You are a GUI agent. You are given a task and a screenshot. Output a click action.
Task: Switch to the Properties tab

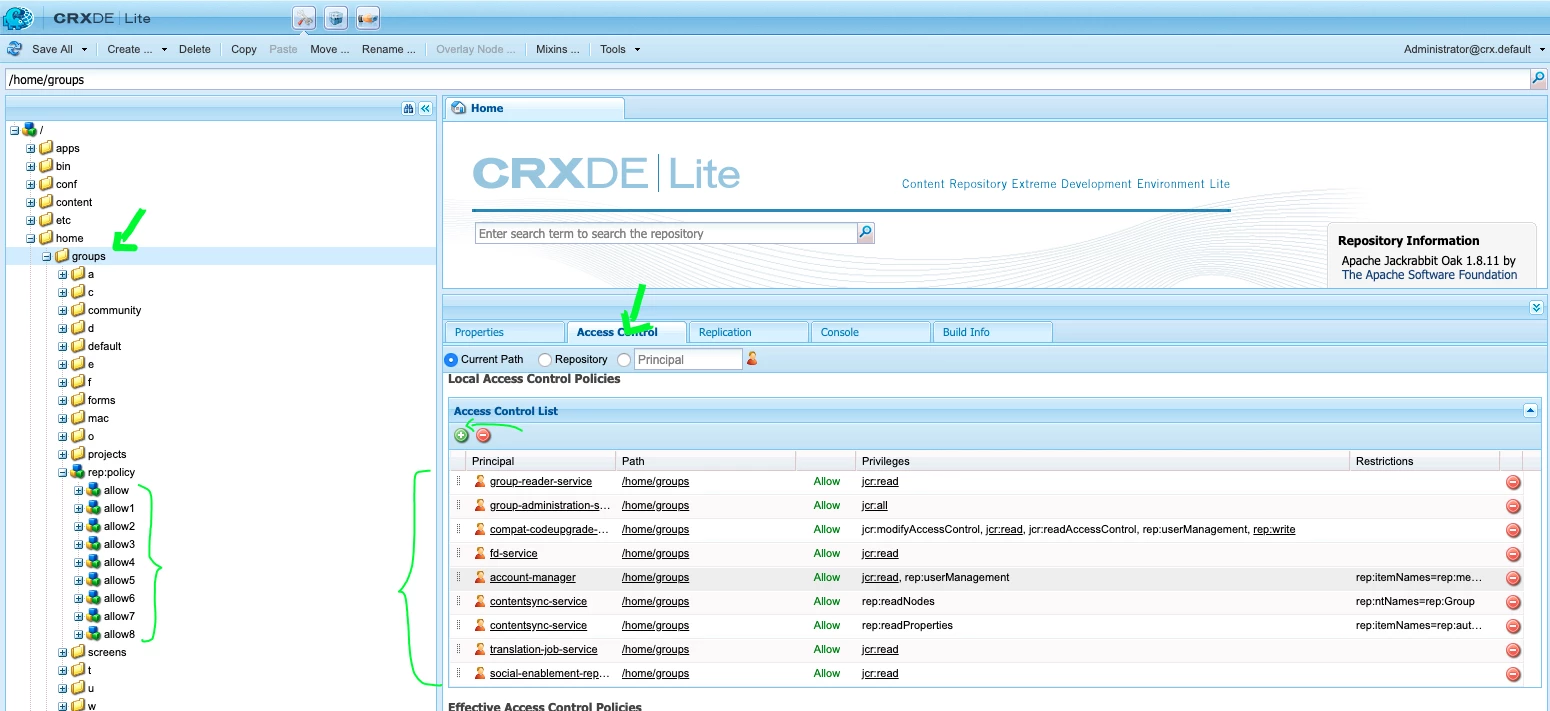pos(504,332)
